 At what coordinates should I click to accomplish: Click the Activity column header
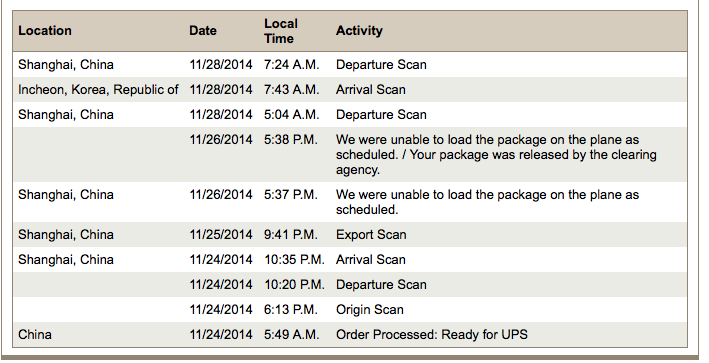[x=359, y=31]
